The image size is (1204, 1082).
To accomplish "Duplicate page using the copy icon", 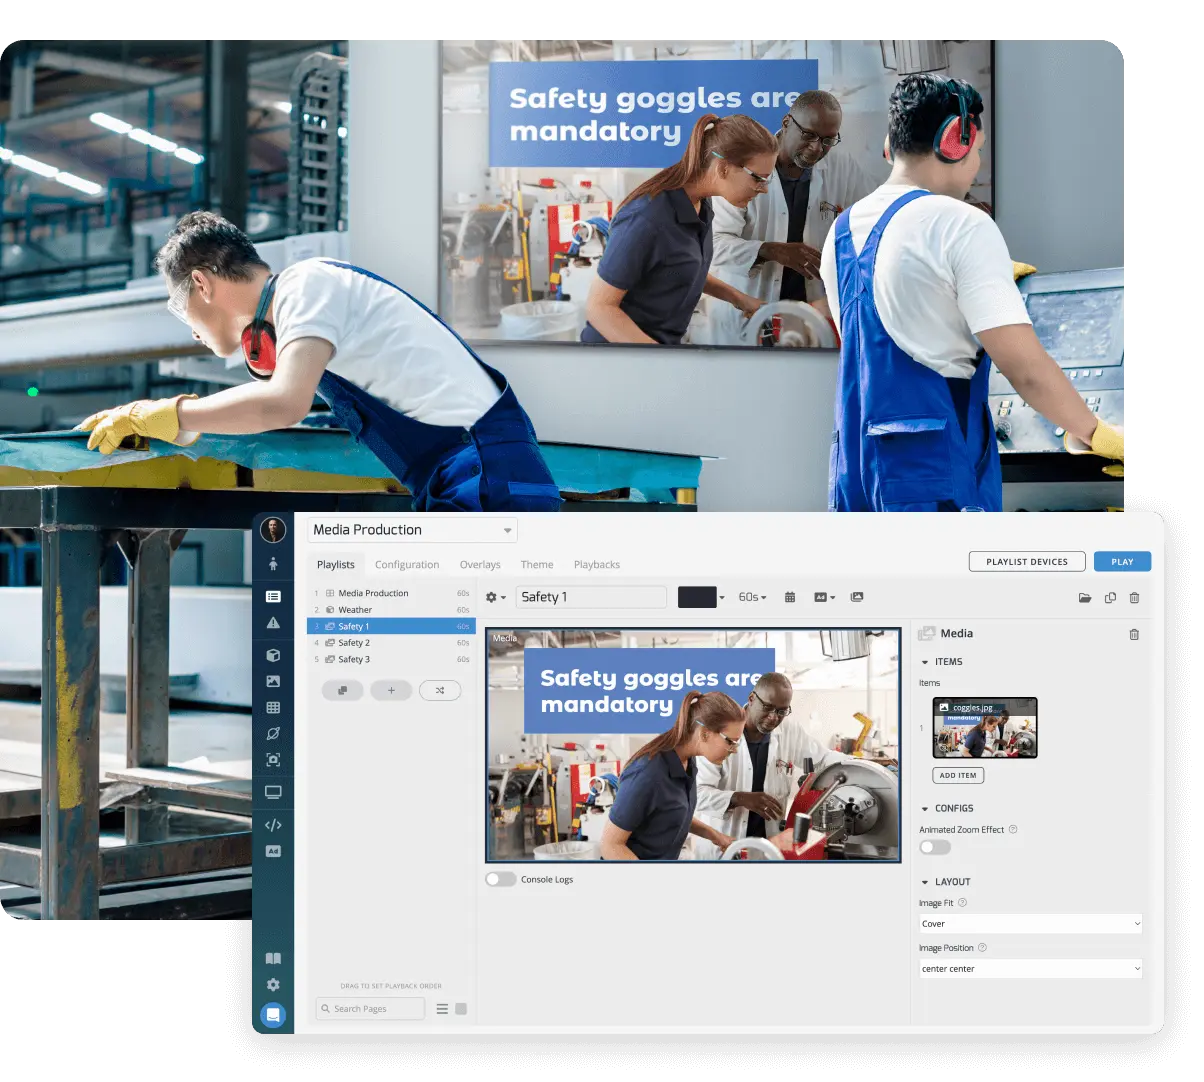I will coord(1110,598).
